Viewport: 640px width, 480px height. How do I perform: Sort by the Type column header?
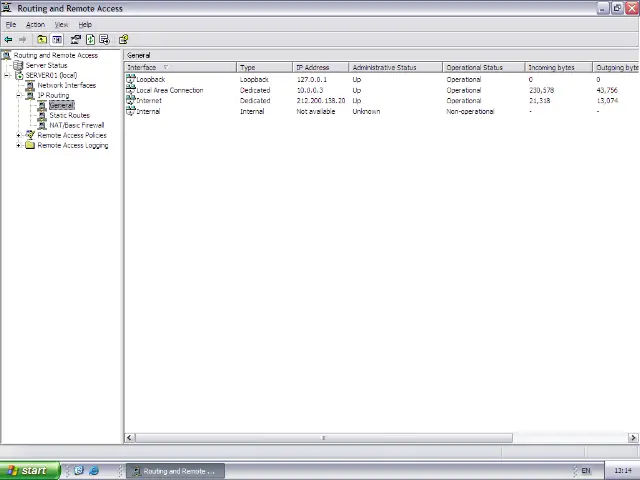pos(264,67)
